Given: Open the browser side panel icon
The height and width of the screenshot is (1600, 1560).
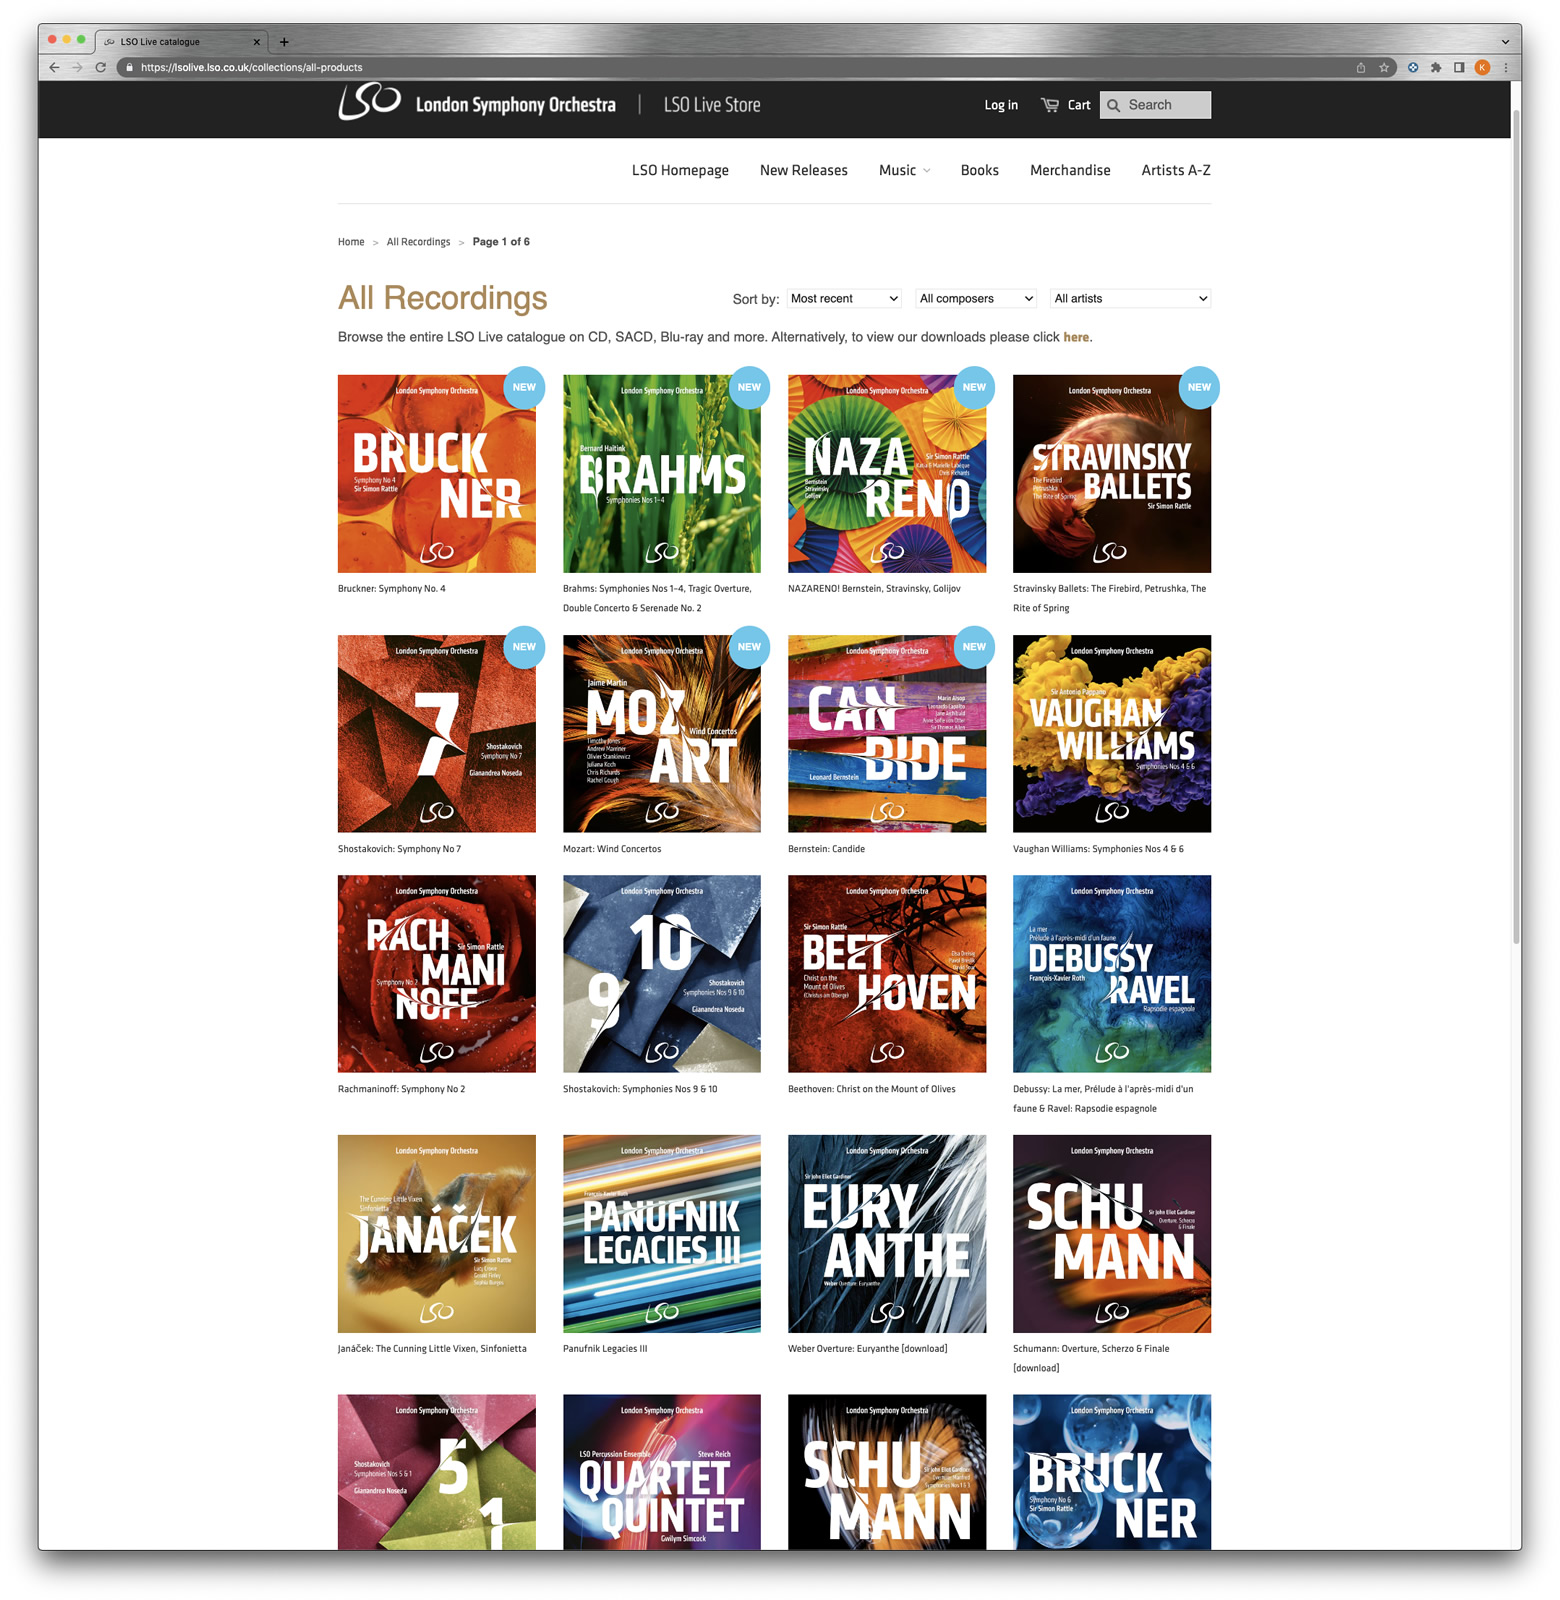Looking at the screenshot, I should 1459,67.
